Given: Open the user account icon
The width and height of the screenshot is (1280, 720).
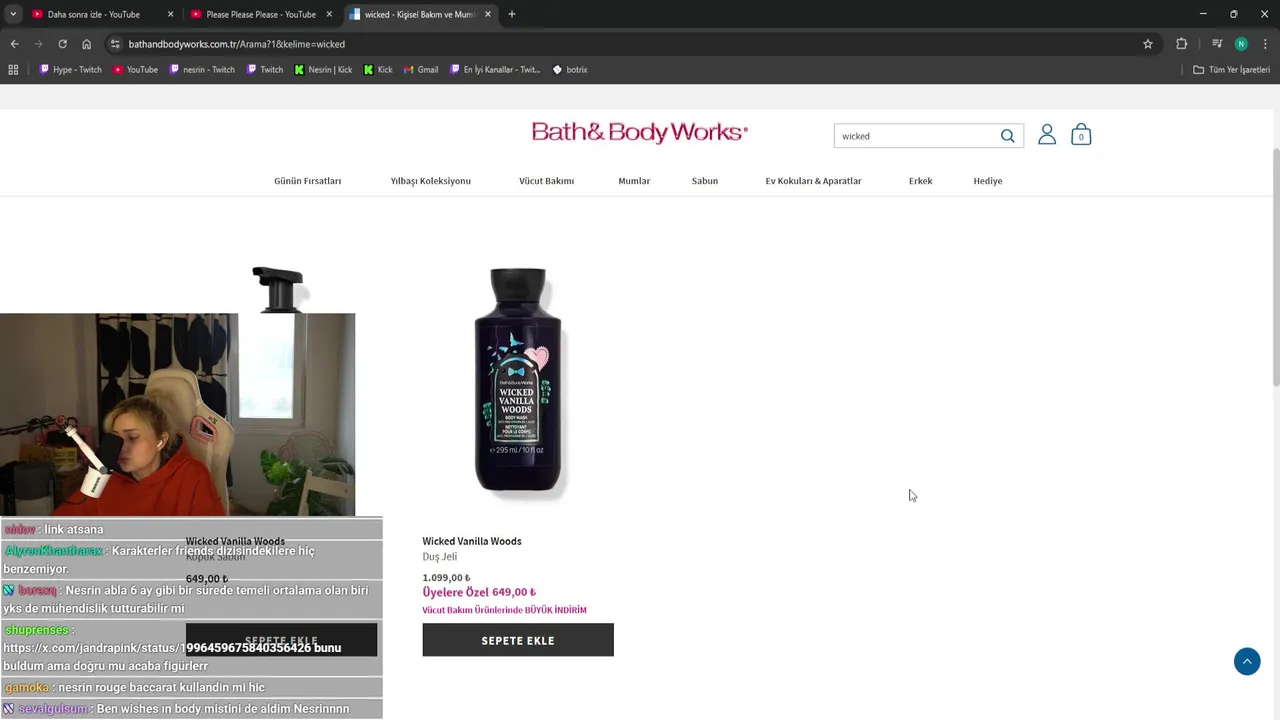Looking at the screenshot, I should [x=1047, y=135].
